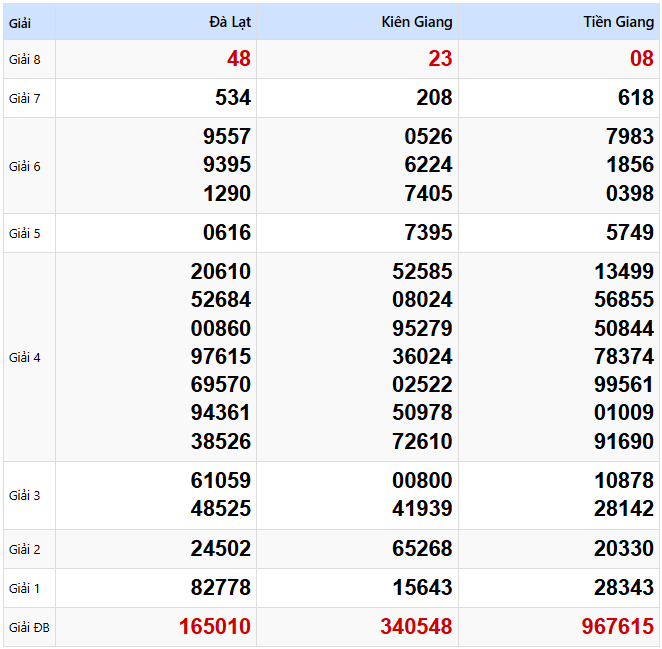
Task: Click Giải 7 number 618
Action: point(636,98)
